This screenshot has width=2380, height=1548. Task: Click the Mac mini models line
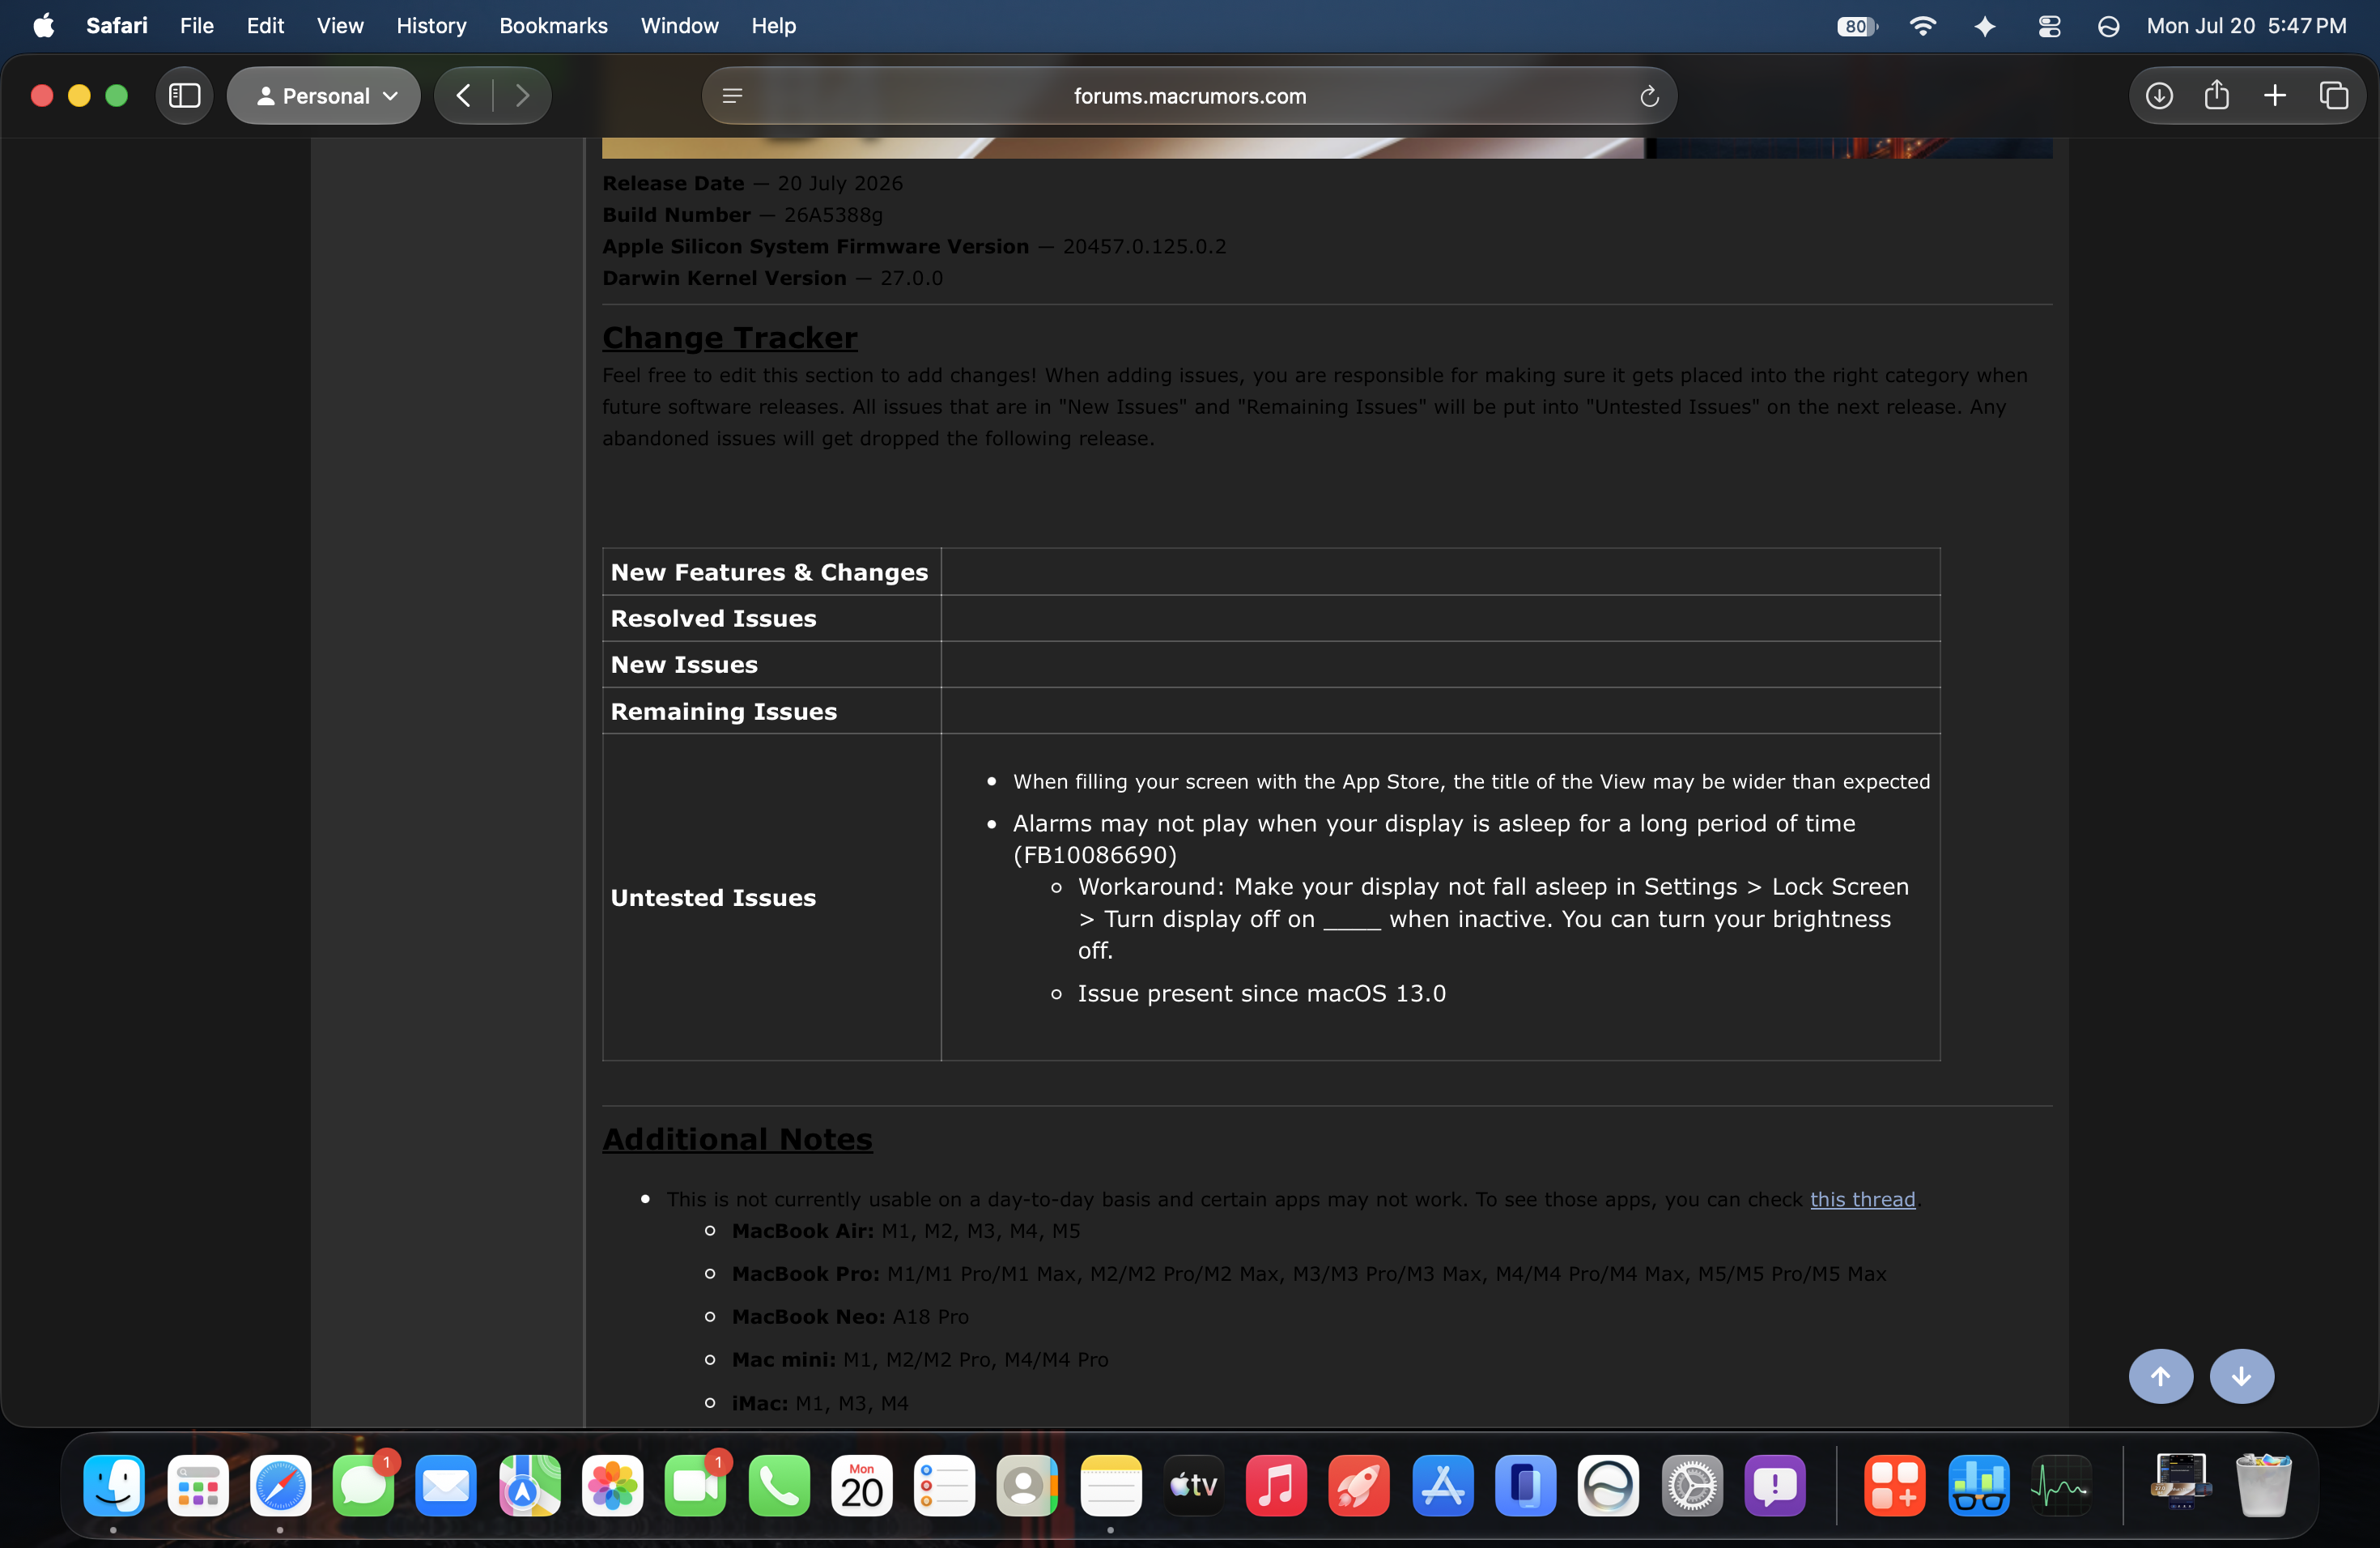(x=920, y=1360)
